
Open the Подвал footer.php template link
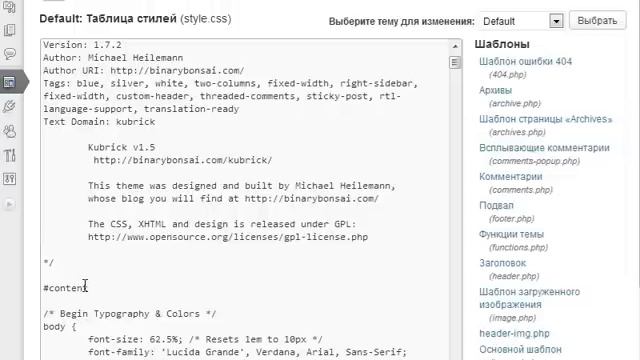click(496, 205)
